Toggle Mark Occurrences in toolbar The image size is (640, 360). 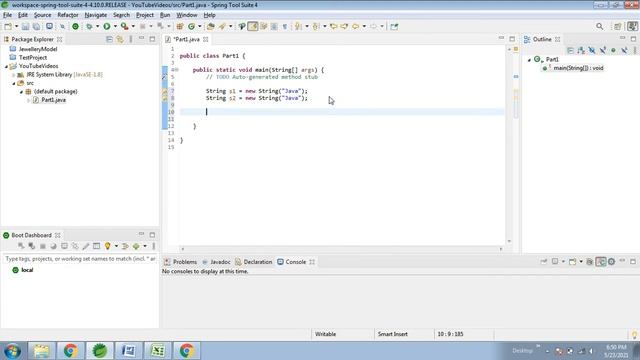[253, 27]
